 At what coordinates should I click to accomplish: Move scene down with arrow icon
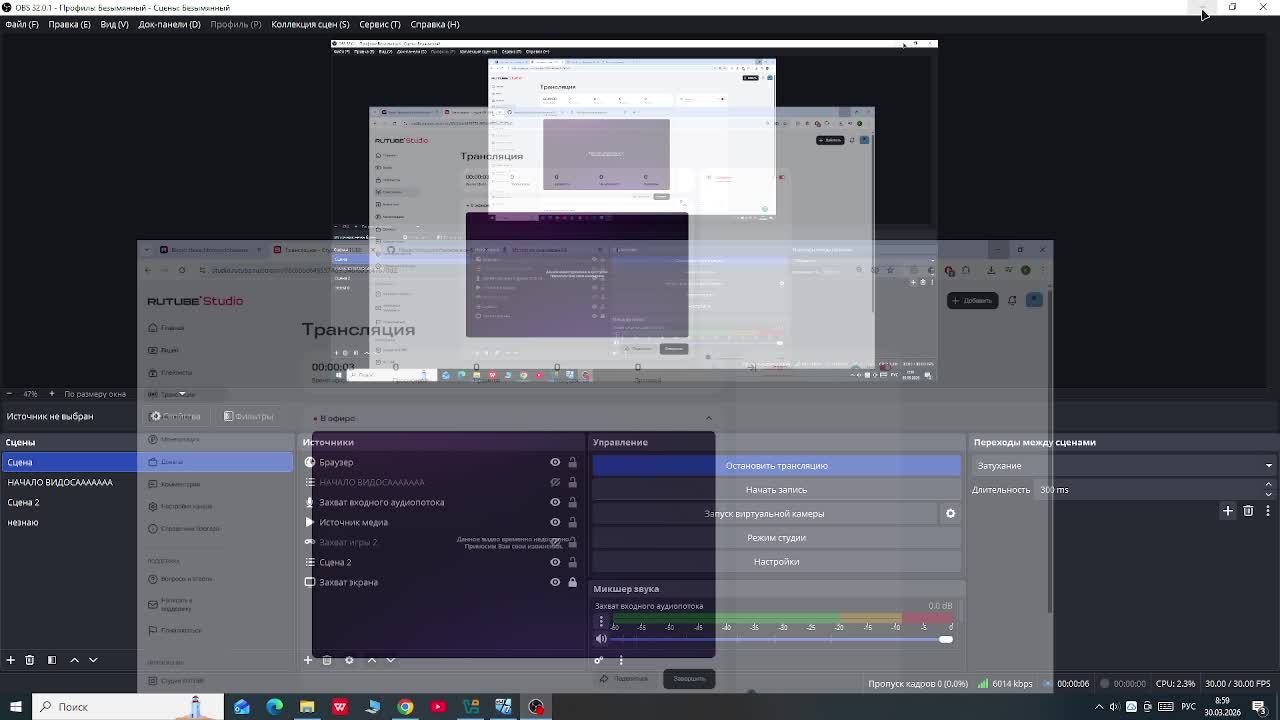(93, 660)
